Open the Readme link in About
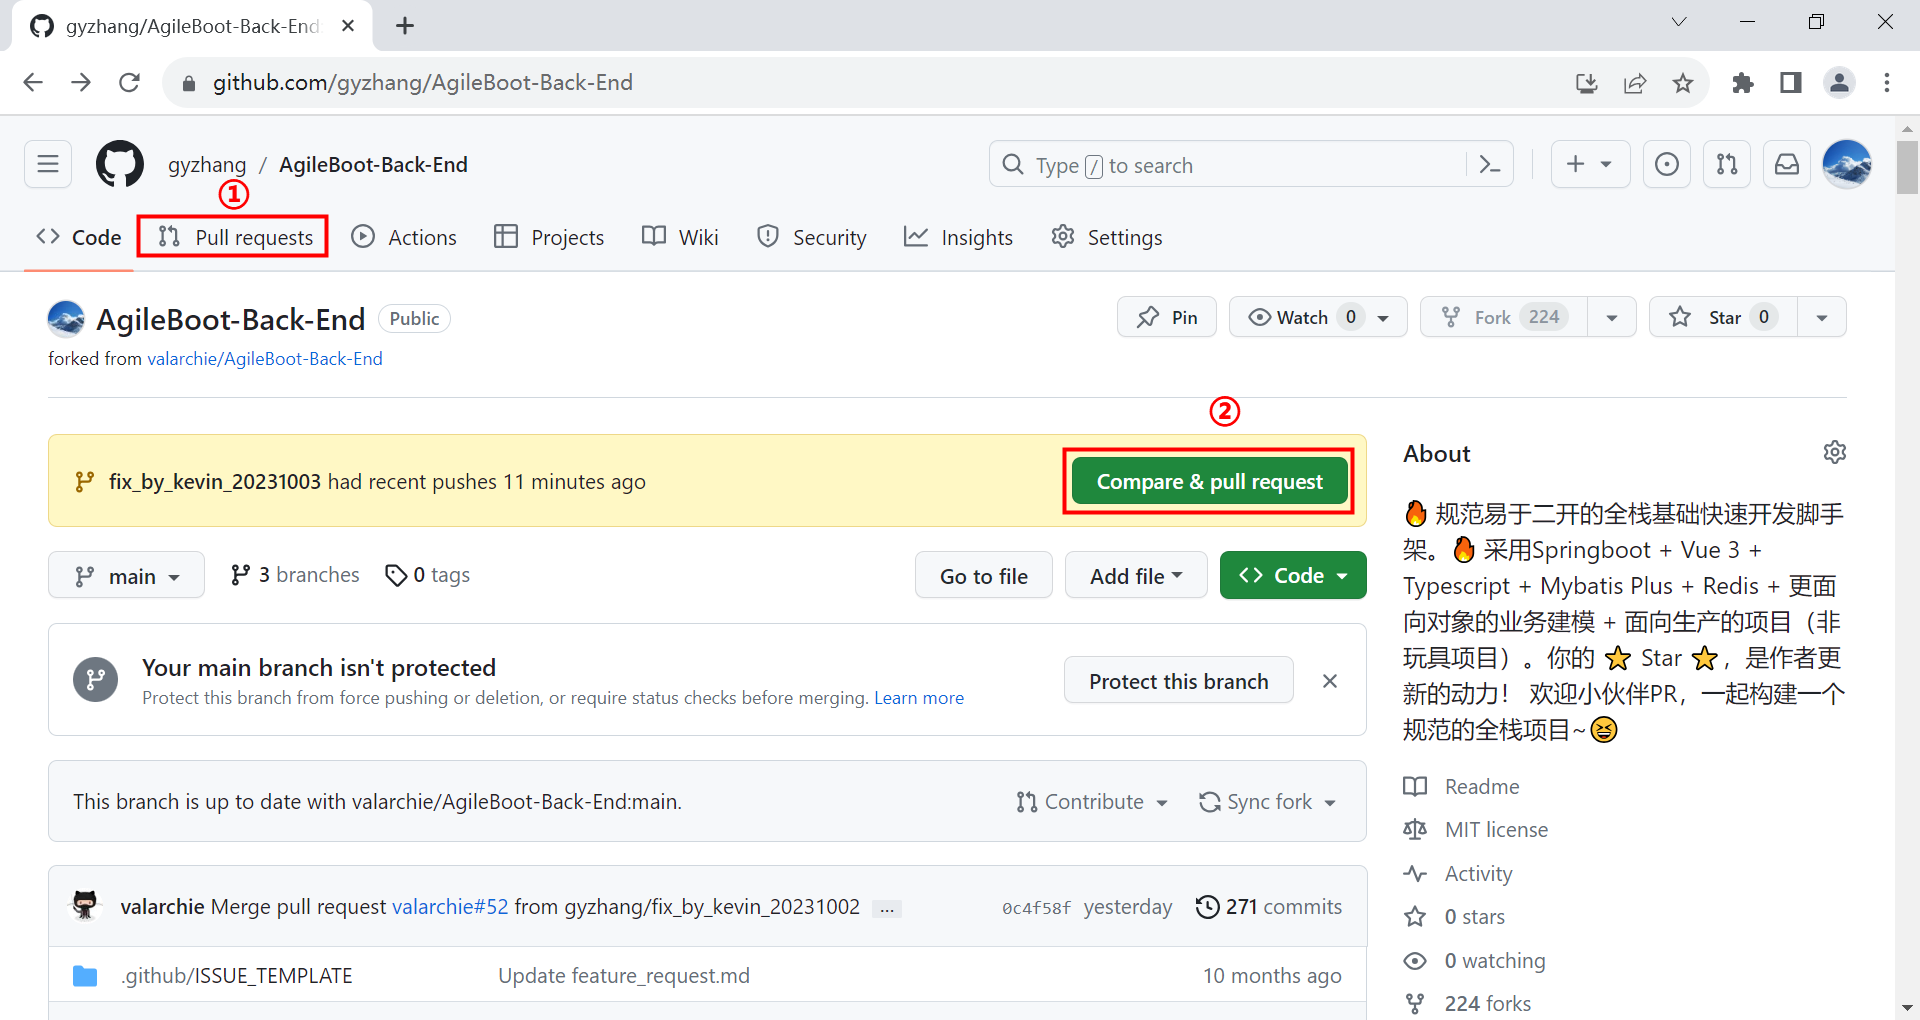Viewport: 1920px width, 1020px height. pyautogui.click(x=1461, y=787)
